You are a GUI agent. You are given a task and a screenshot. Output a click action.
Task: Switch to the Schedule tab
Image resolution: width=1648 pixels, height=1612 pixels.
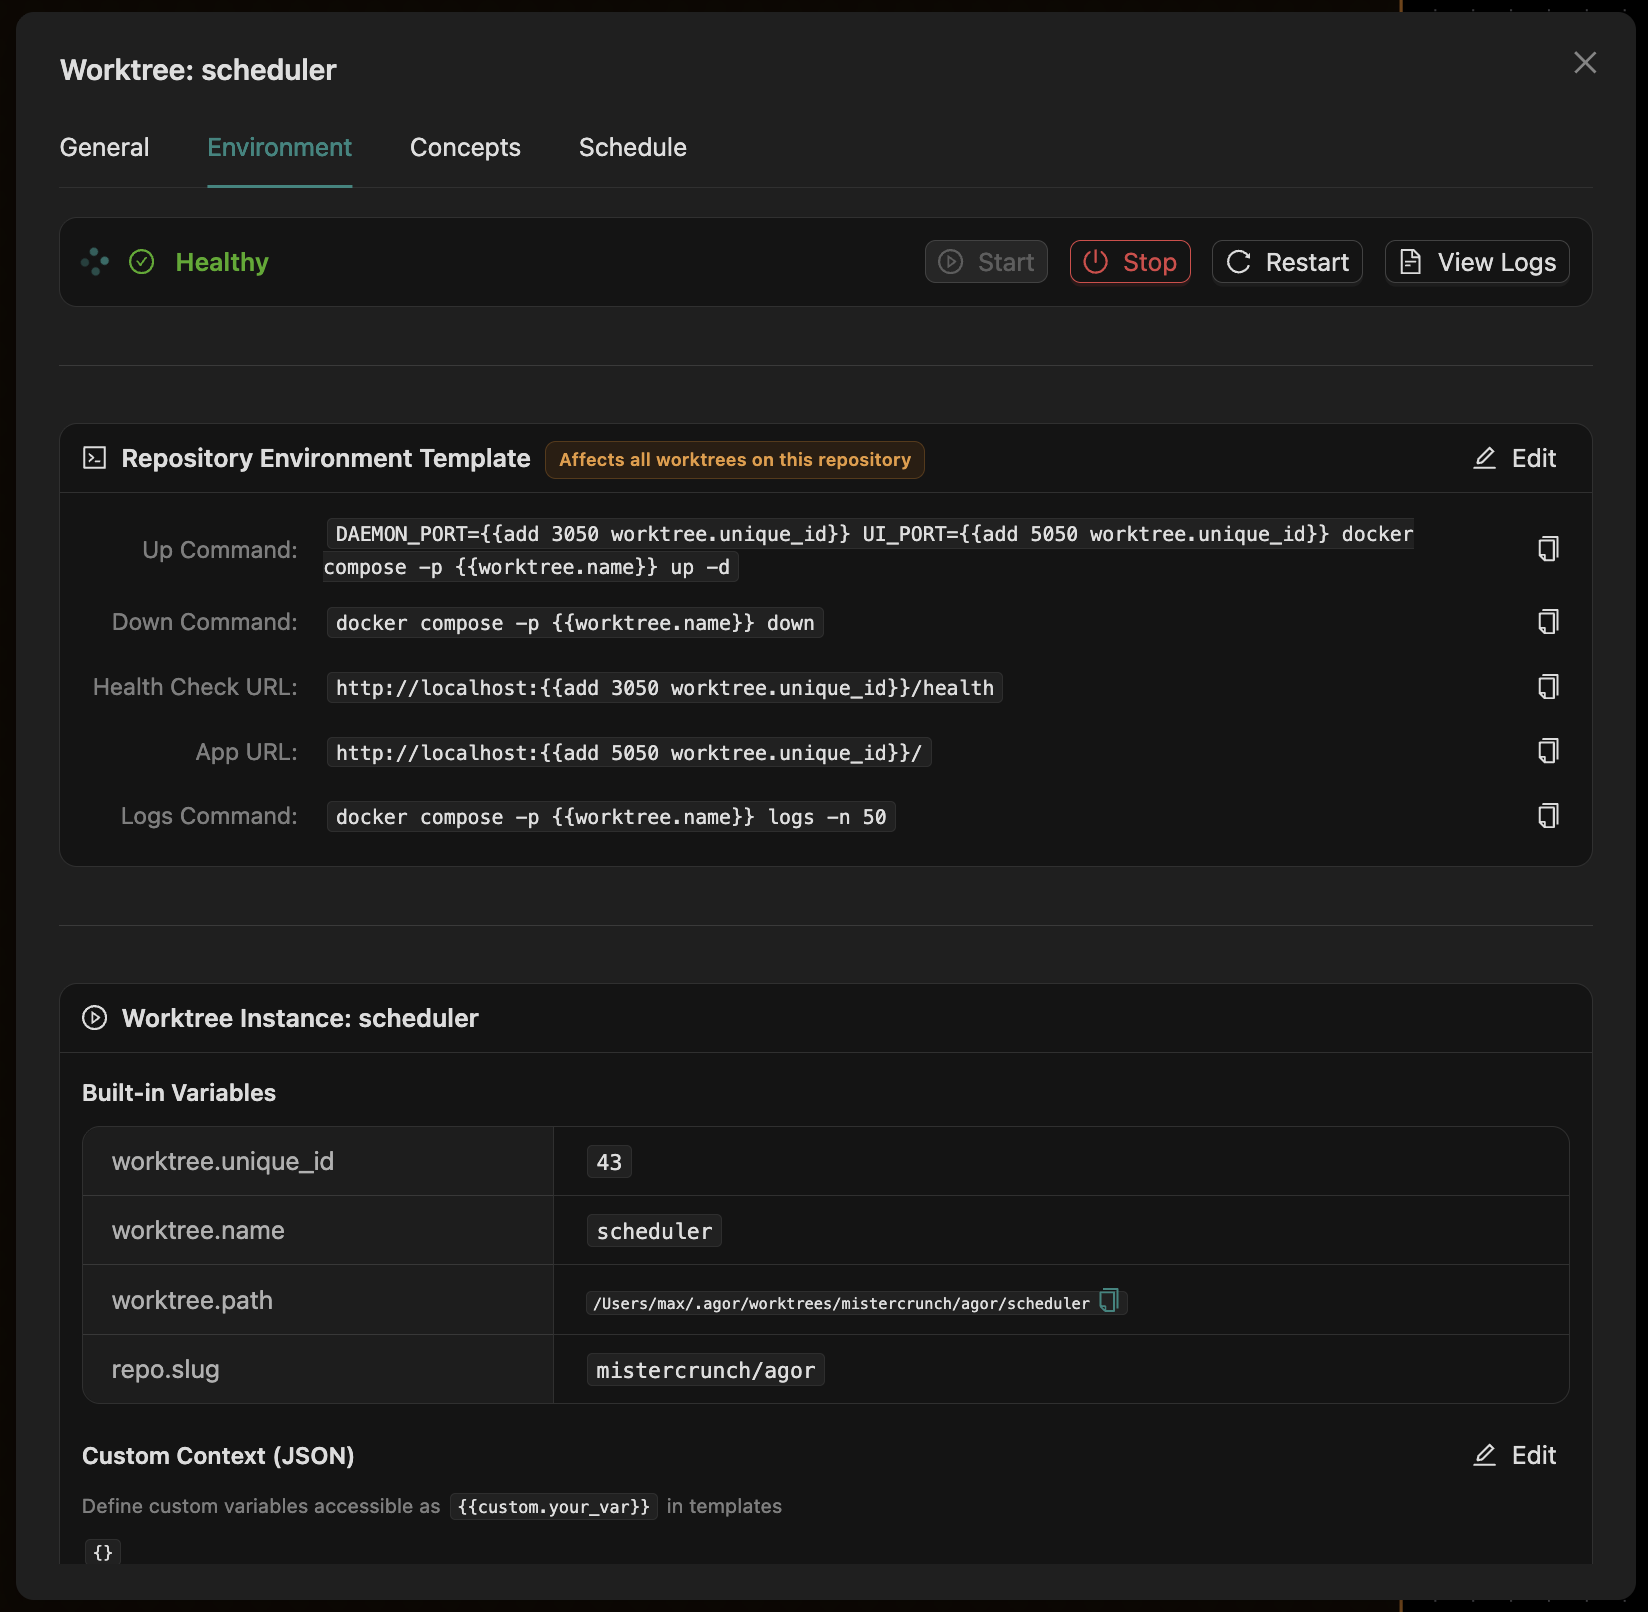pyautogui.click(x=632, y=147)
